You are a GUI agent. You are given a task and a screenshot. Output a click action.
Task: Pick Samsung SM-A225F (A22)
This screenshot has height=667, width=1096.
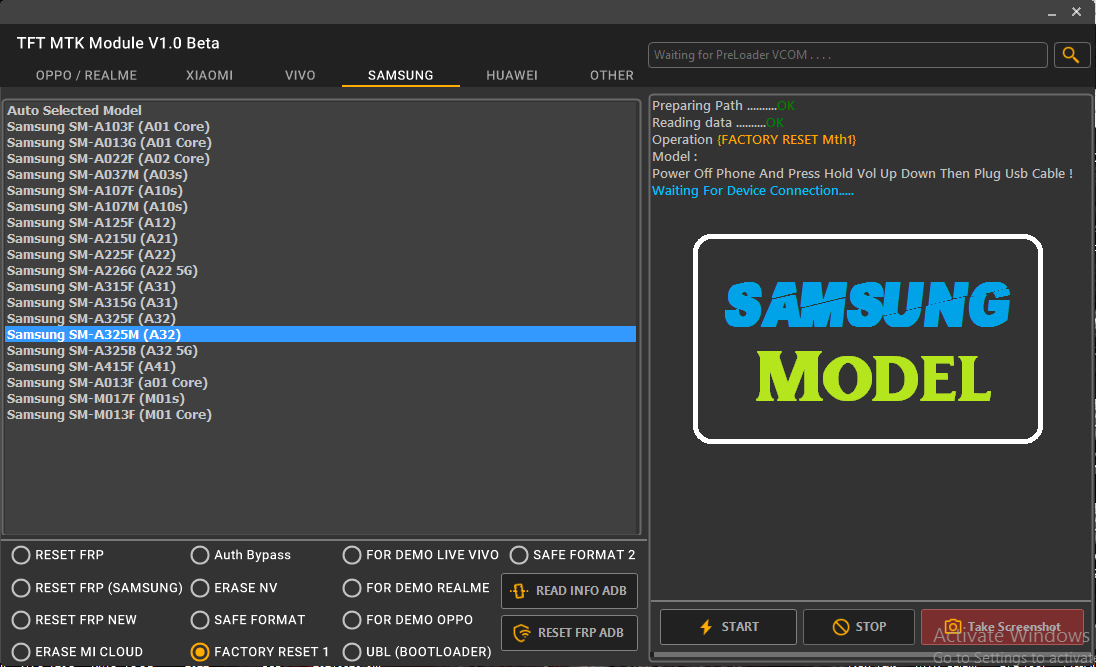[320, 255]
